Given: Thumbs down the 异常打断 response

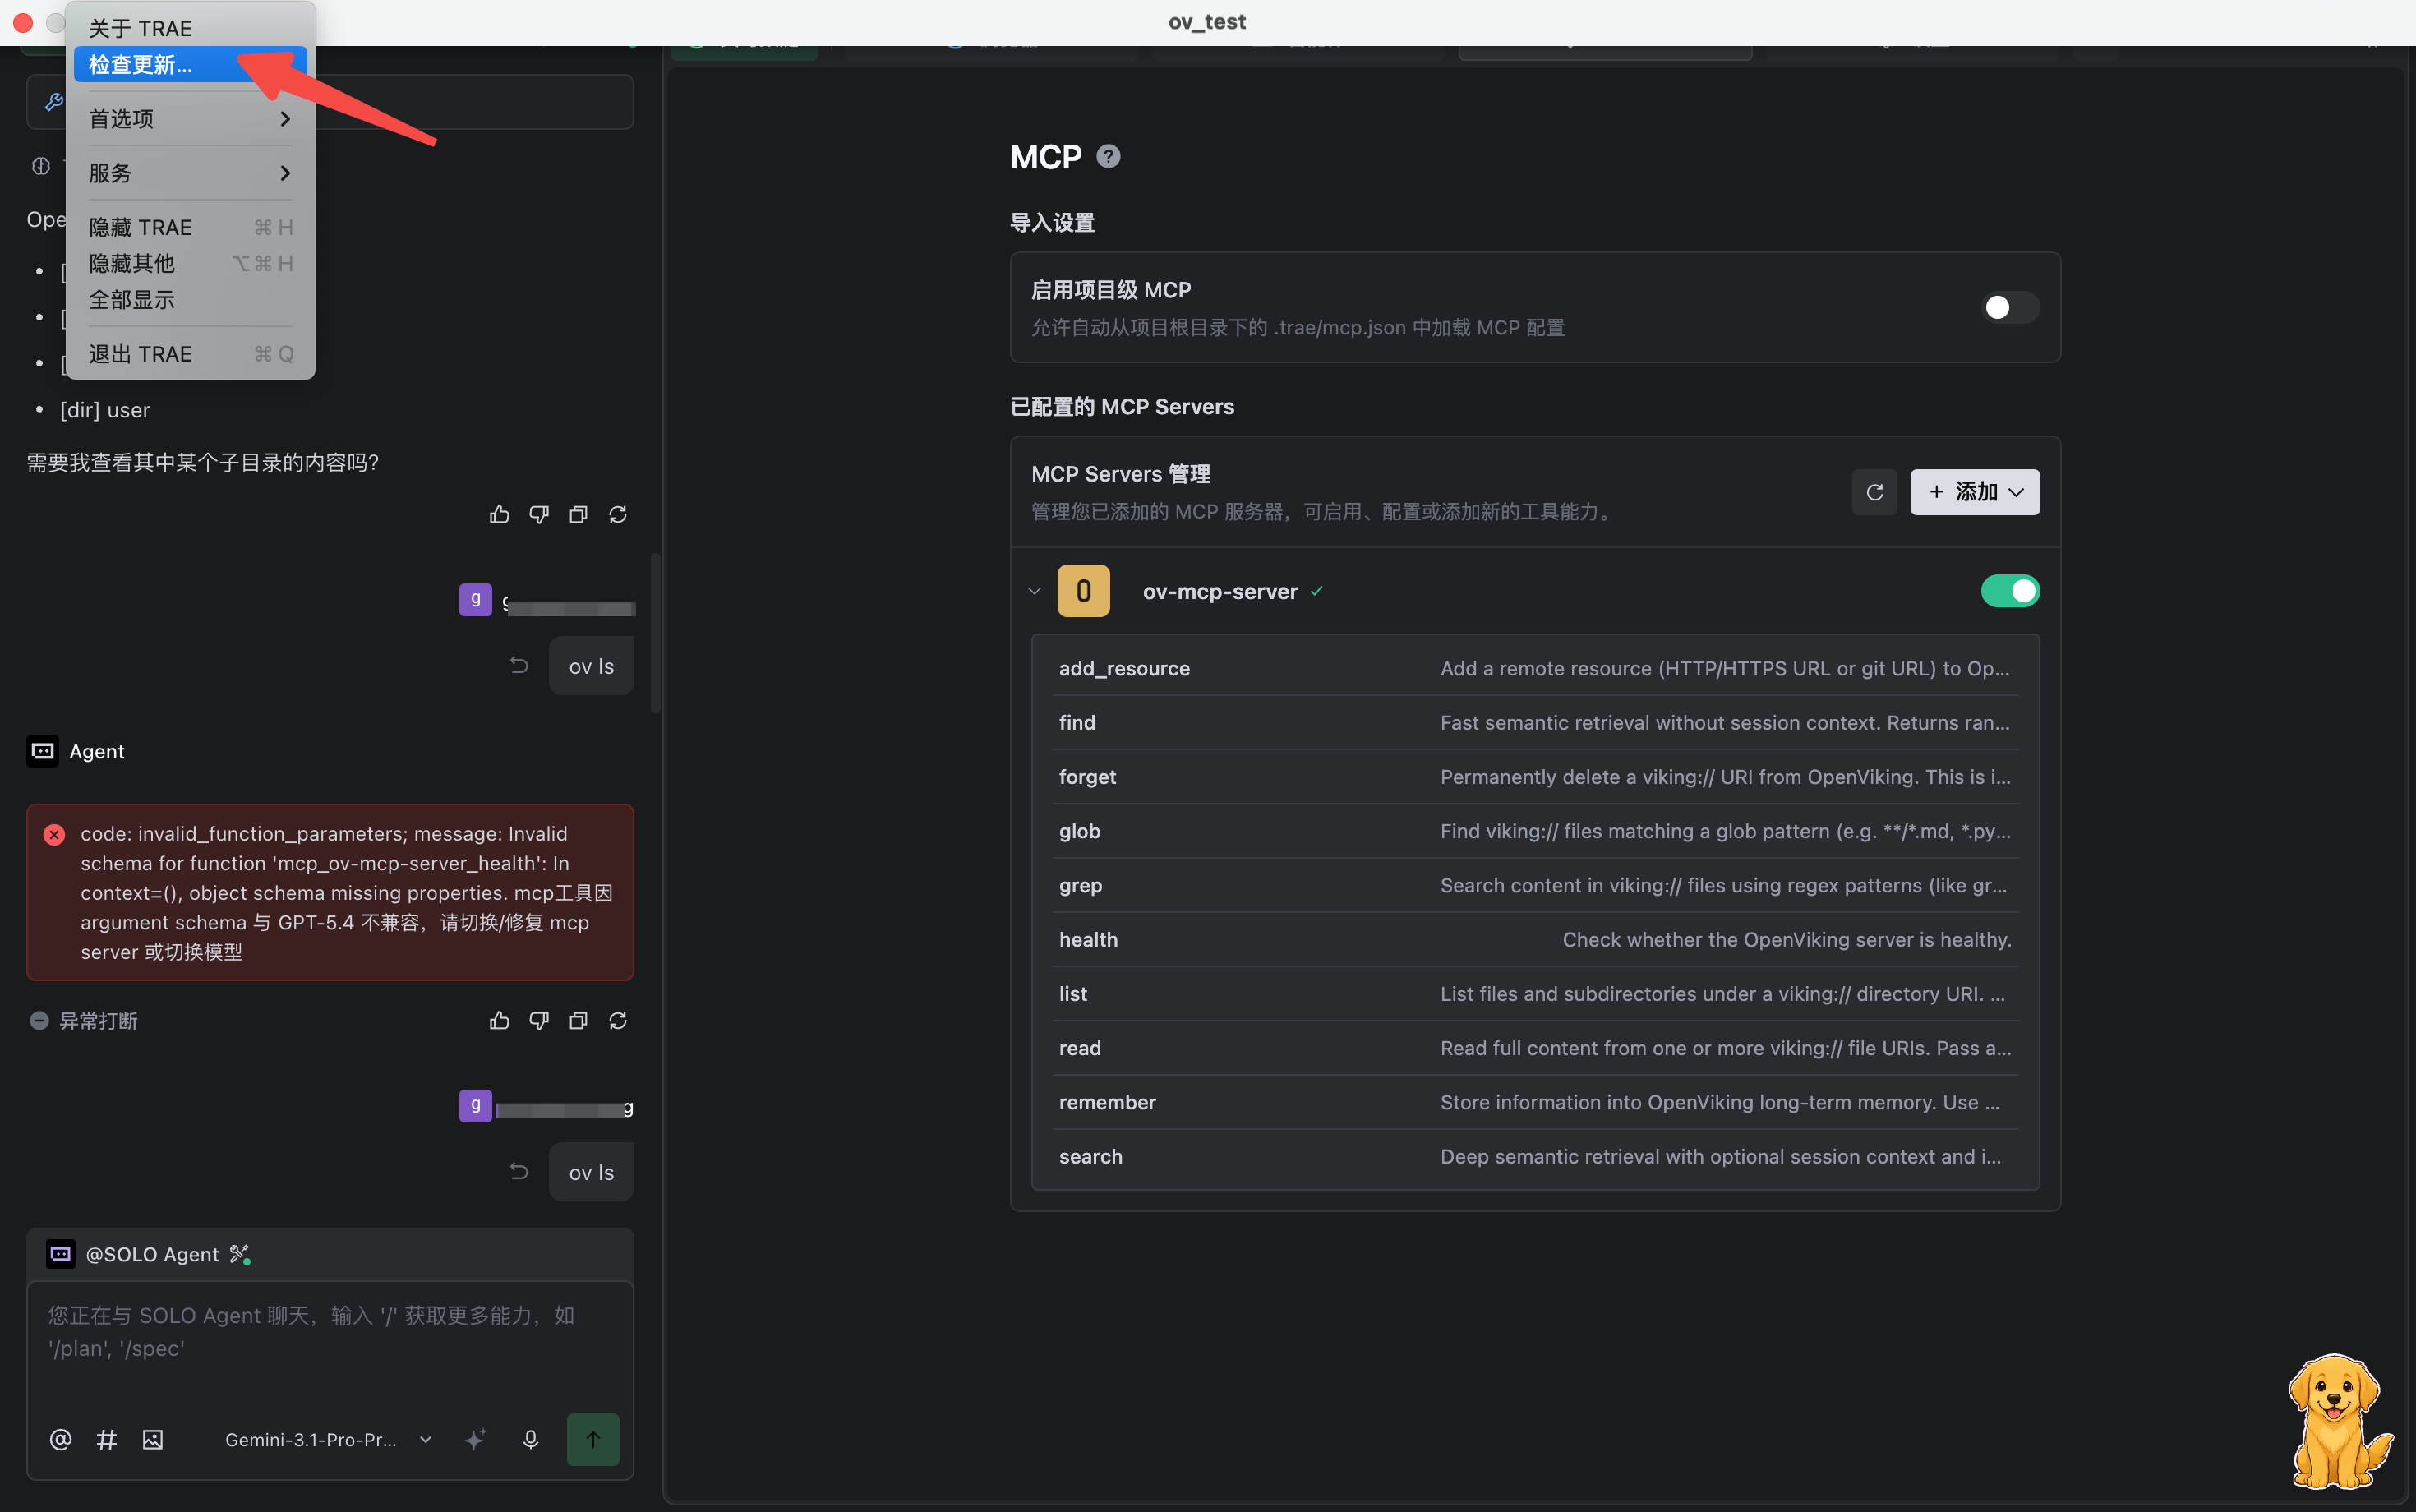Looking at the screenshot, I should coord(539,1020).
